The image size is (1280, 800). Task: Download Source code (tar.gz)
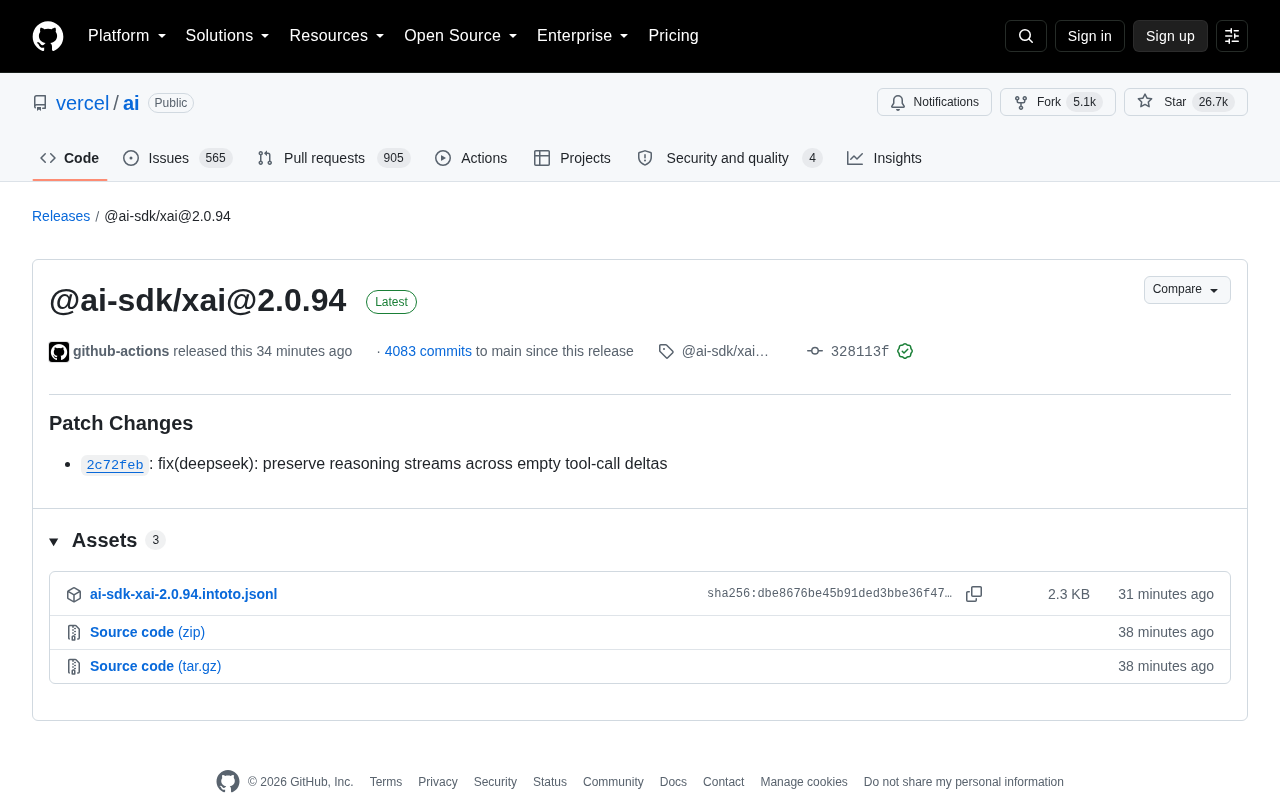click(156, 666)
